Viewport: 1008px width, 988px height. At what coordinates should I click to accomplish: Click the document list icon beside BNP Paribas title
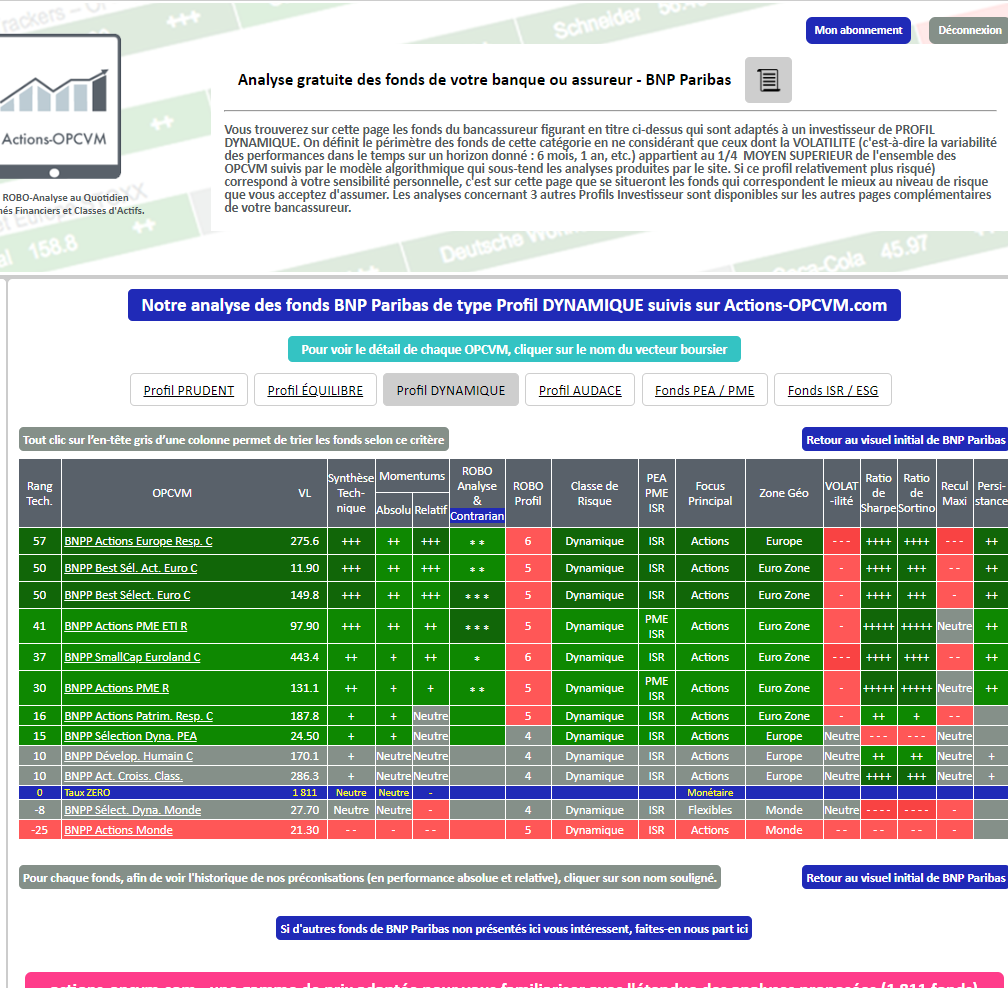768,80
